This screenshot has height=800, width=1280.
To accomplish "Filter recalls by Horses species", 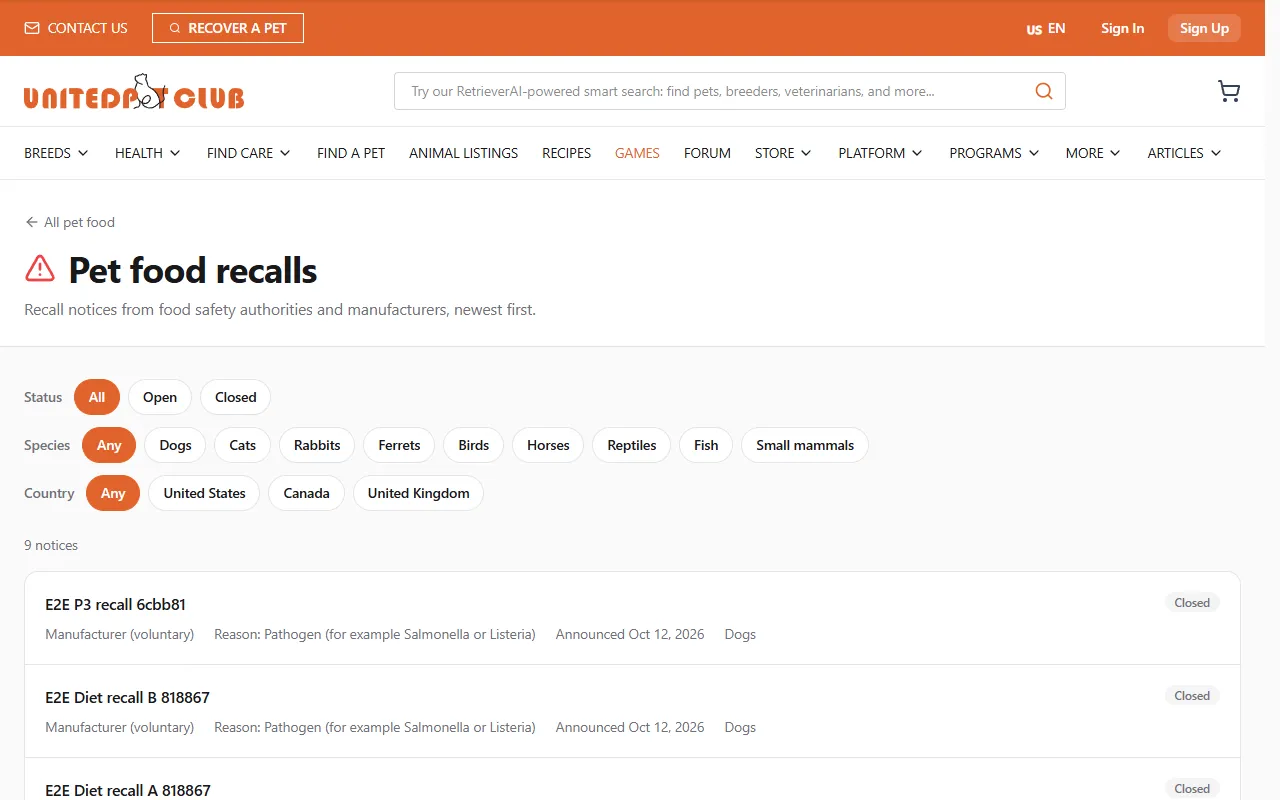I will click(548, 445).
